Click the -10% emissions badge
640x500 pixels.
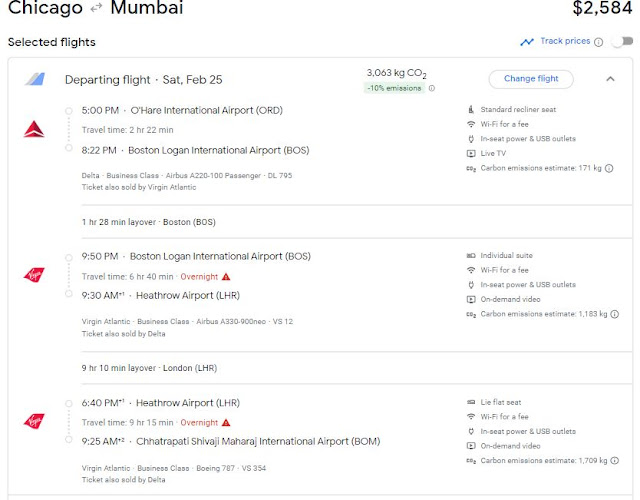click(x=394, y=88)
